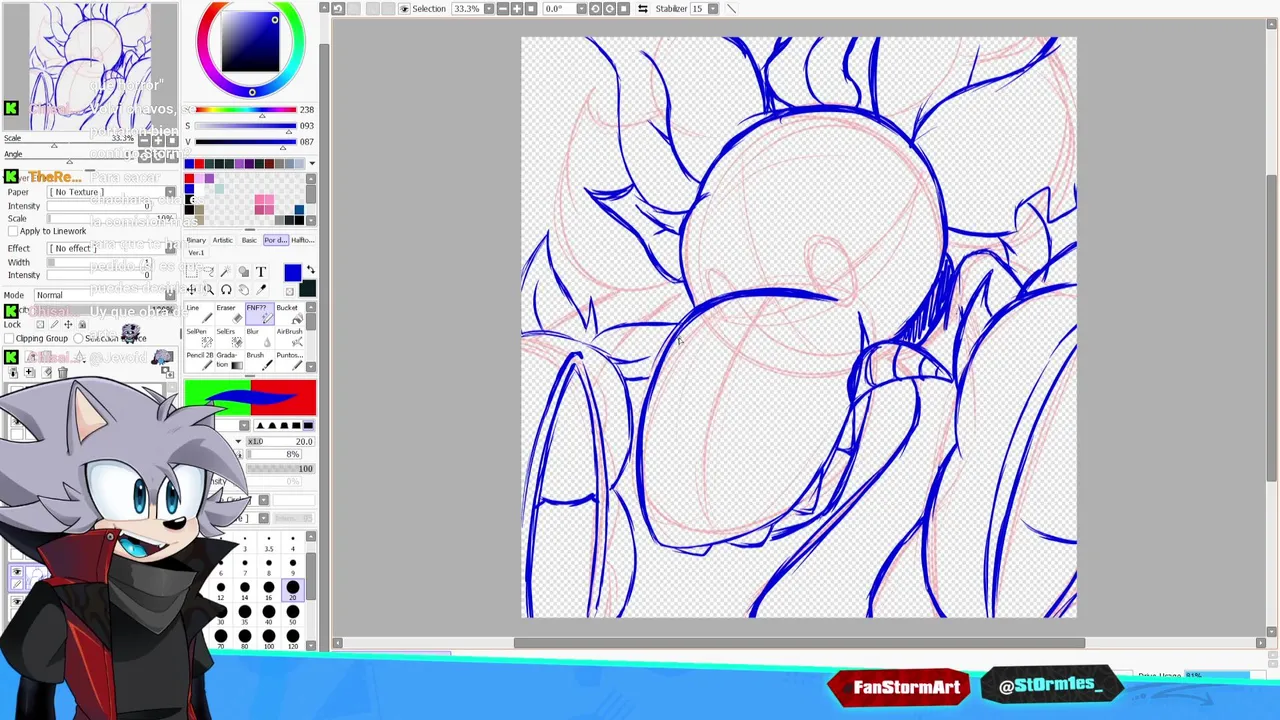Pick the Eraser brush tool

229,314
